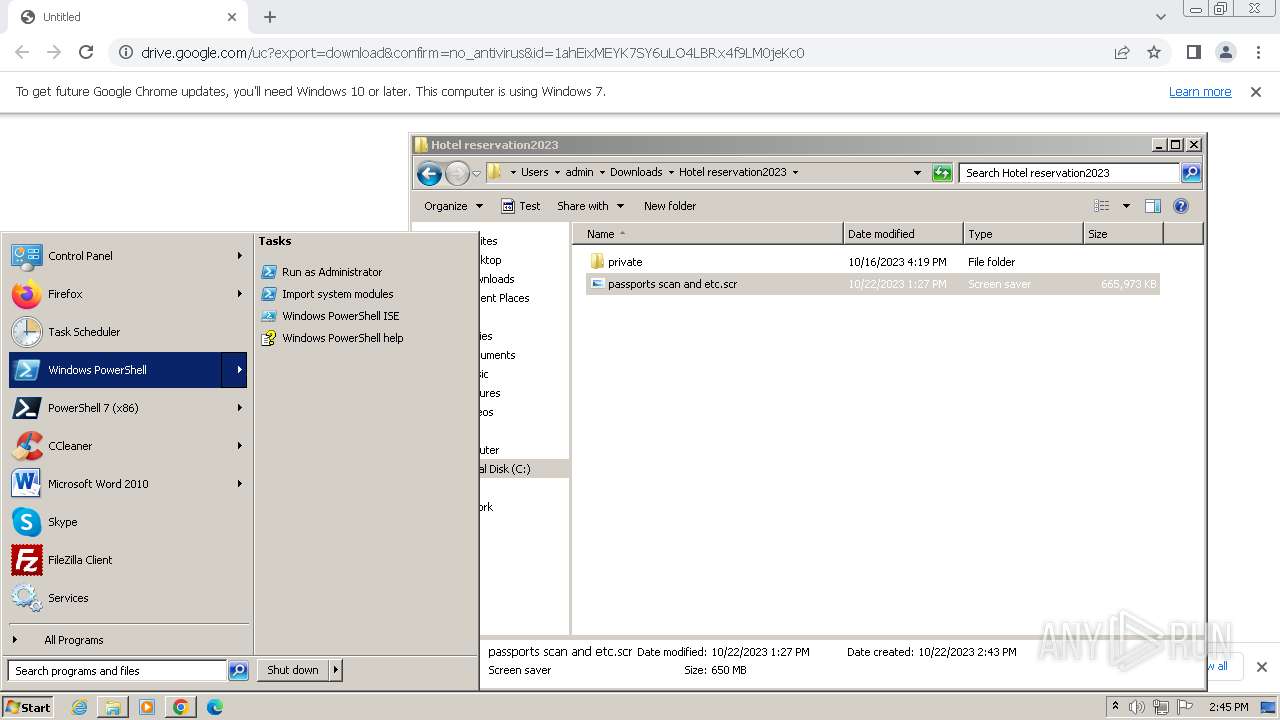Close the download bar in Chrome

click(1262, 667)
